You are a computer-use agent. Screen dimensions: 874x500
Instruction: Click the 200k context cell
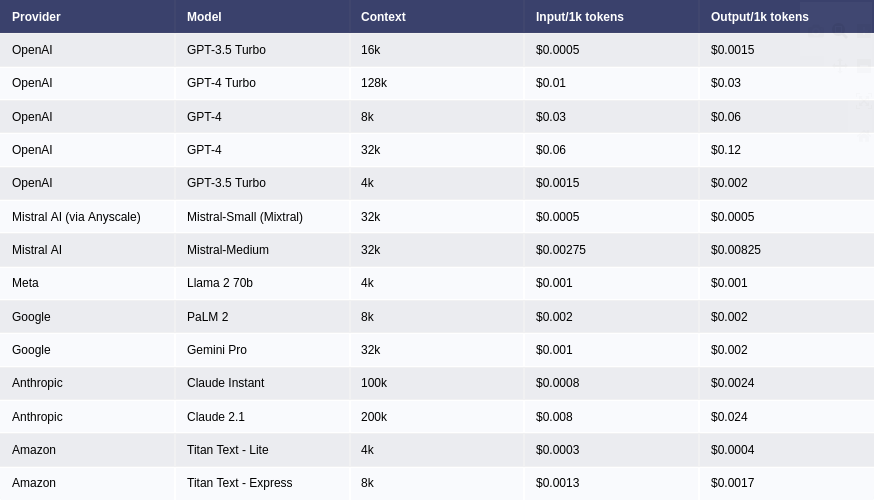374,417
